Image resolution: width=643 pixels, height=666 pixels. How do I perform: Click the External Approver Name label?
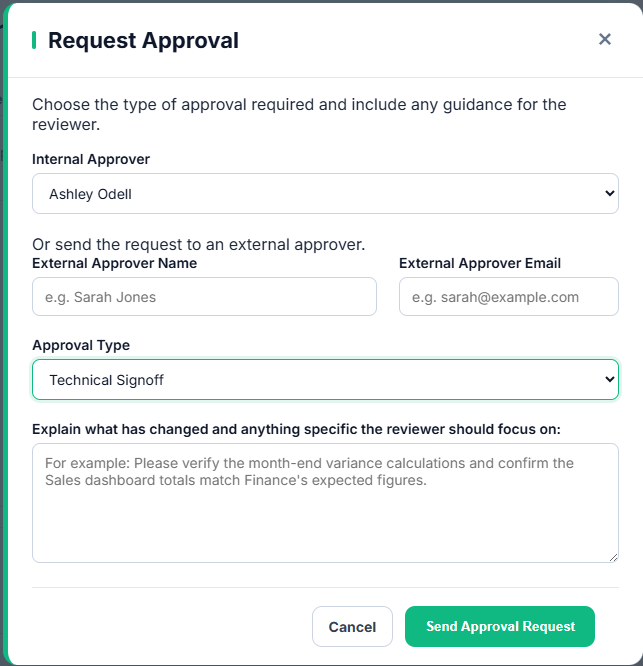click(115, 263)
